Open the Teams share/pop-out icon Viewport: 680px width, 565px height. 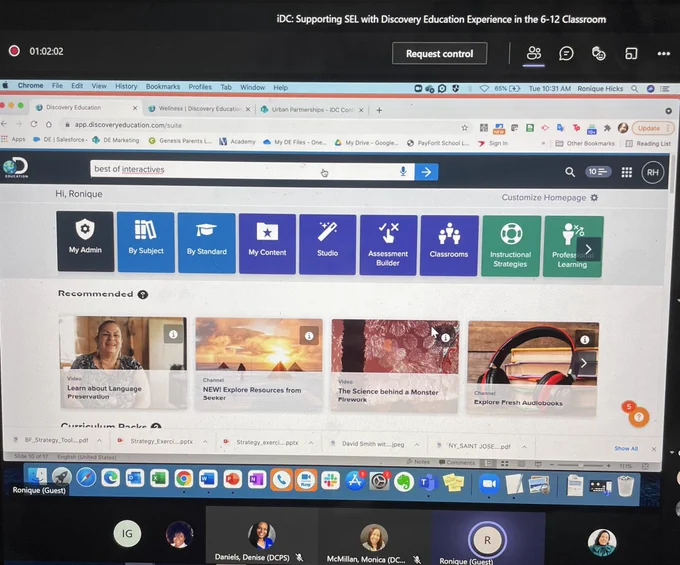[x=631, y=54]
